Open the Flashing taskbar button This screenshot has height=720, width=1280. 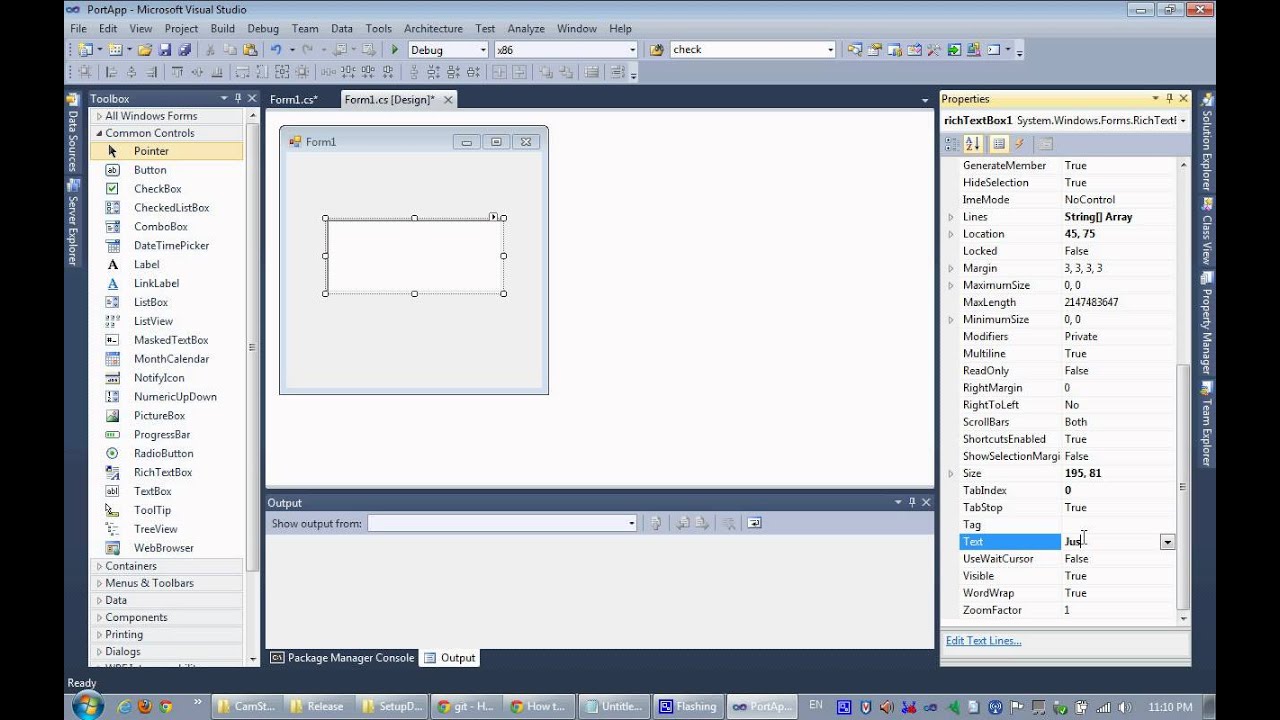pyautogui.click(x=687, y=706)
